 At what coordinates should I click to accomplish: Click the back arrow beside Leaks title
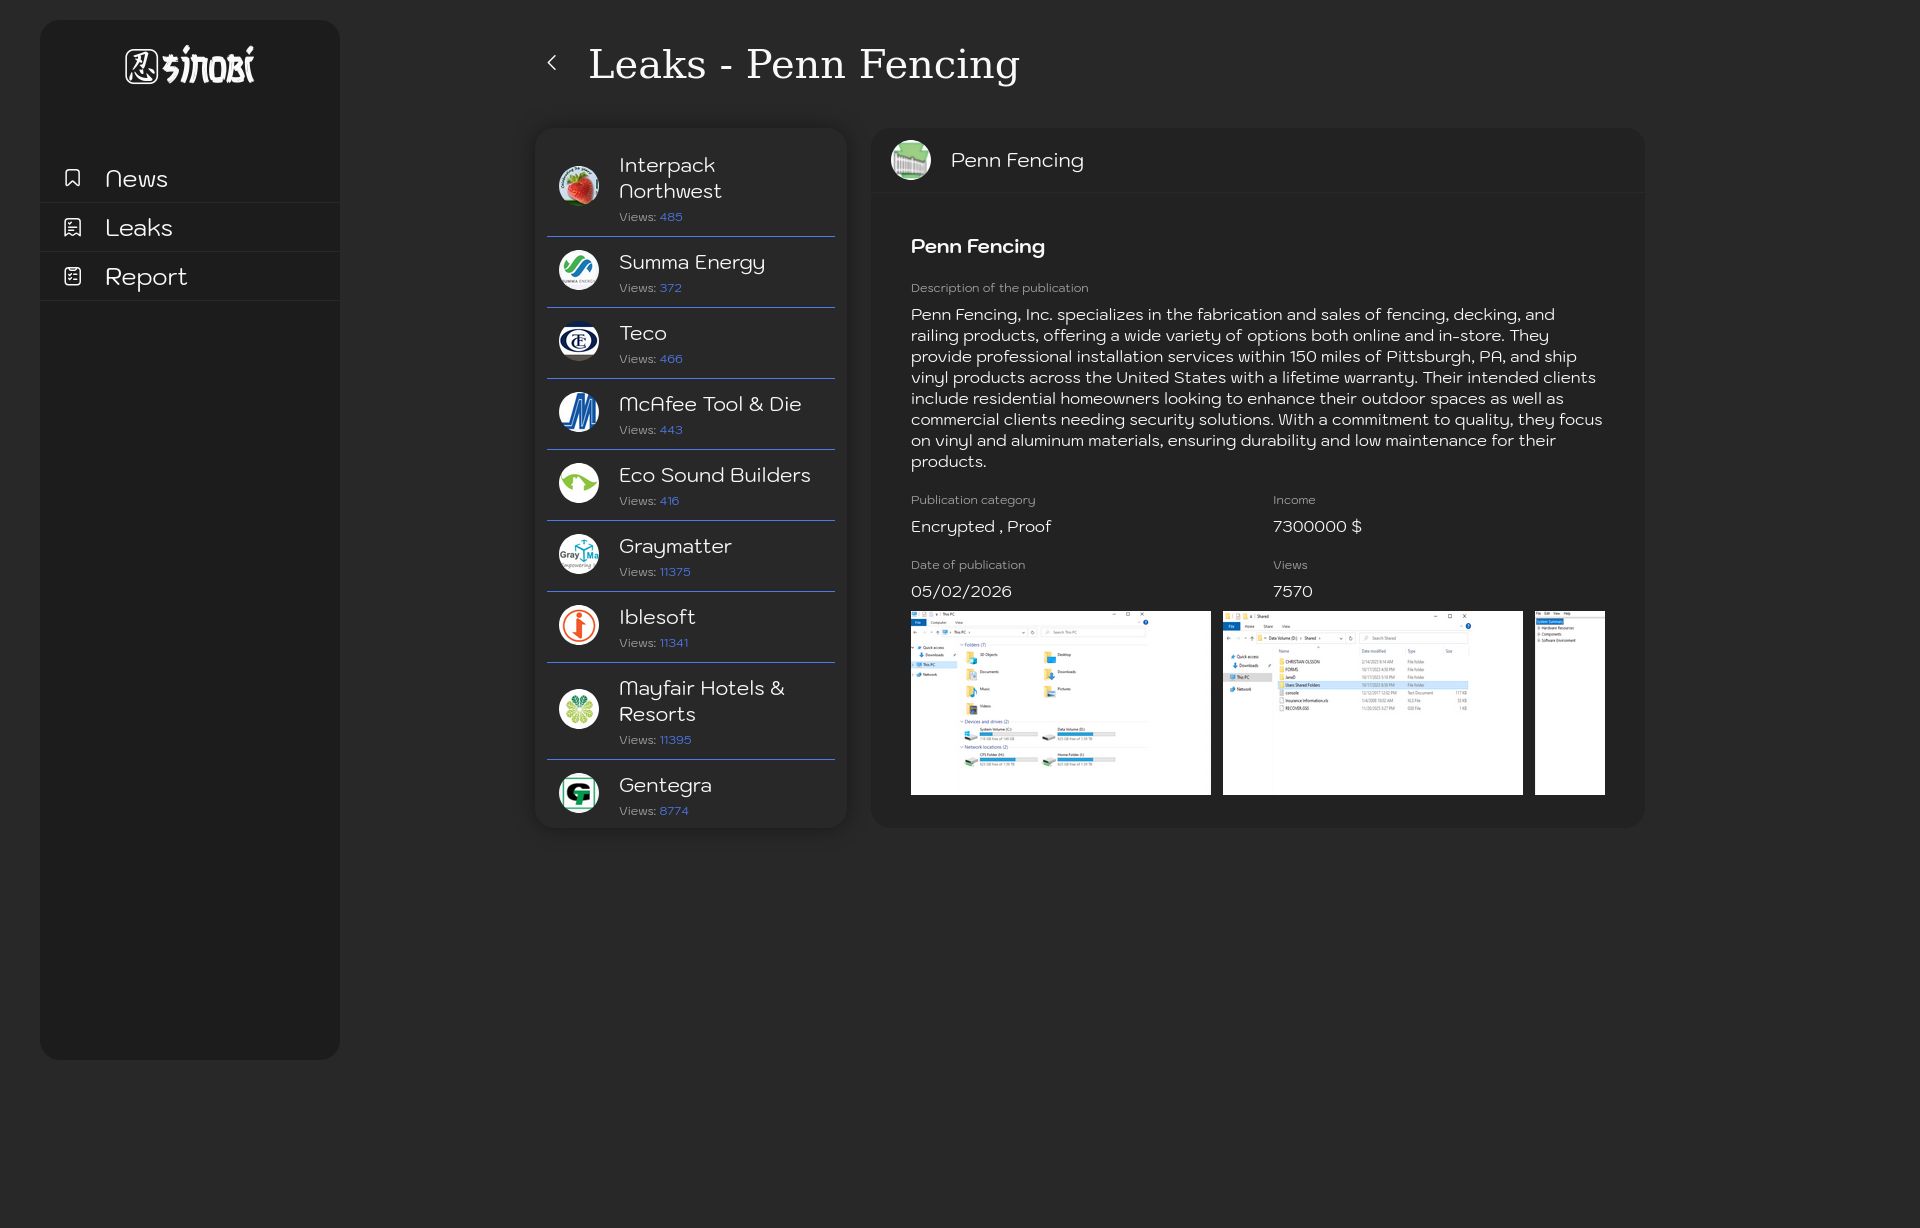552,63
